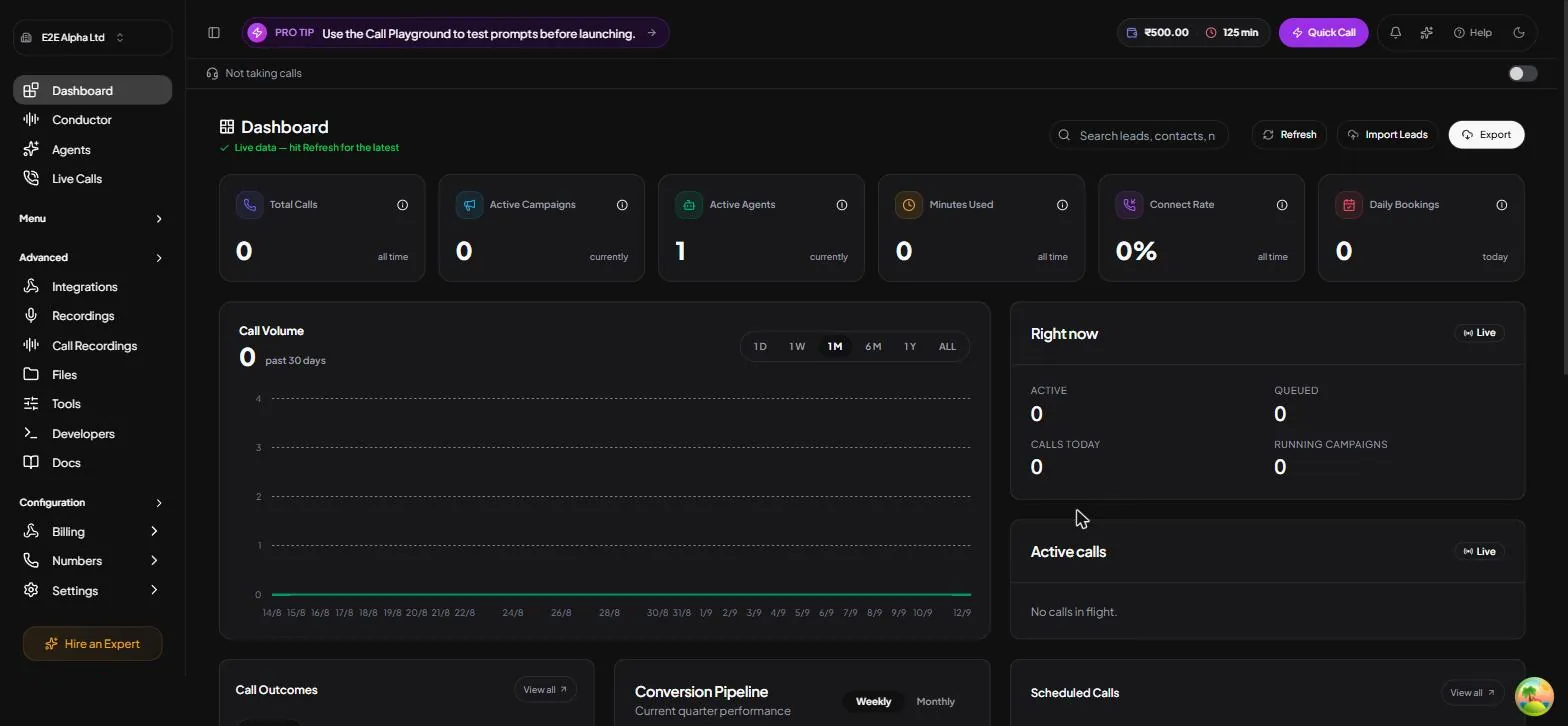The width and height of the screenshot is (1568, 726).
Task: Click View all in Call Outcomes
Action: point(545,690)
